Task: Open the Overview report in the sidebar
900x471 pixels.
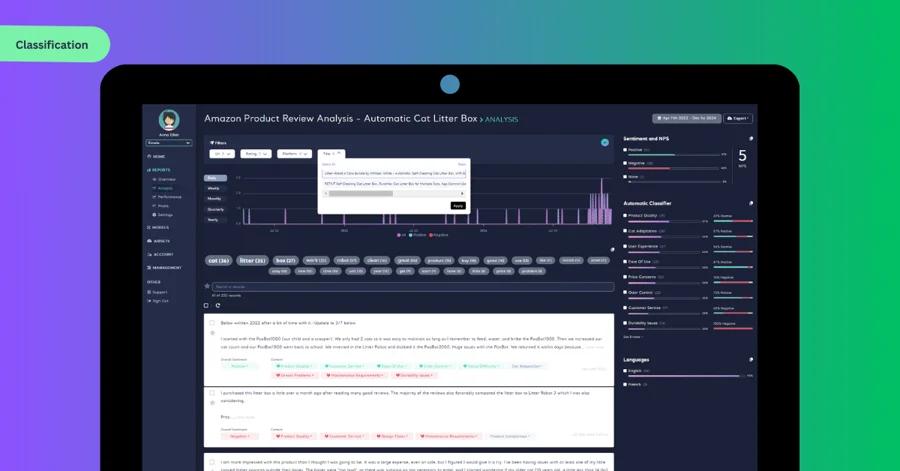Action: coord(164,180)
